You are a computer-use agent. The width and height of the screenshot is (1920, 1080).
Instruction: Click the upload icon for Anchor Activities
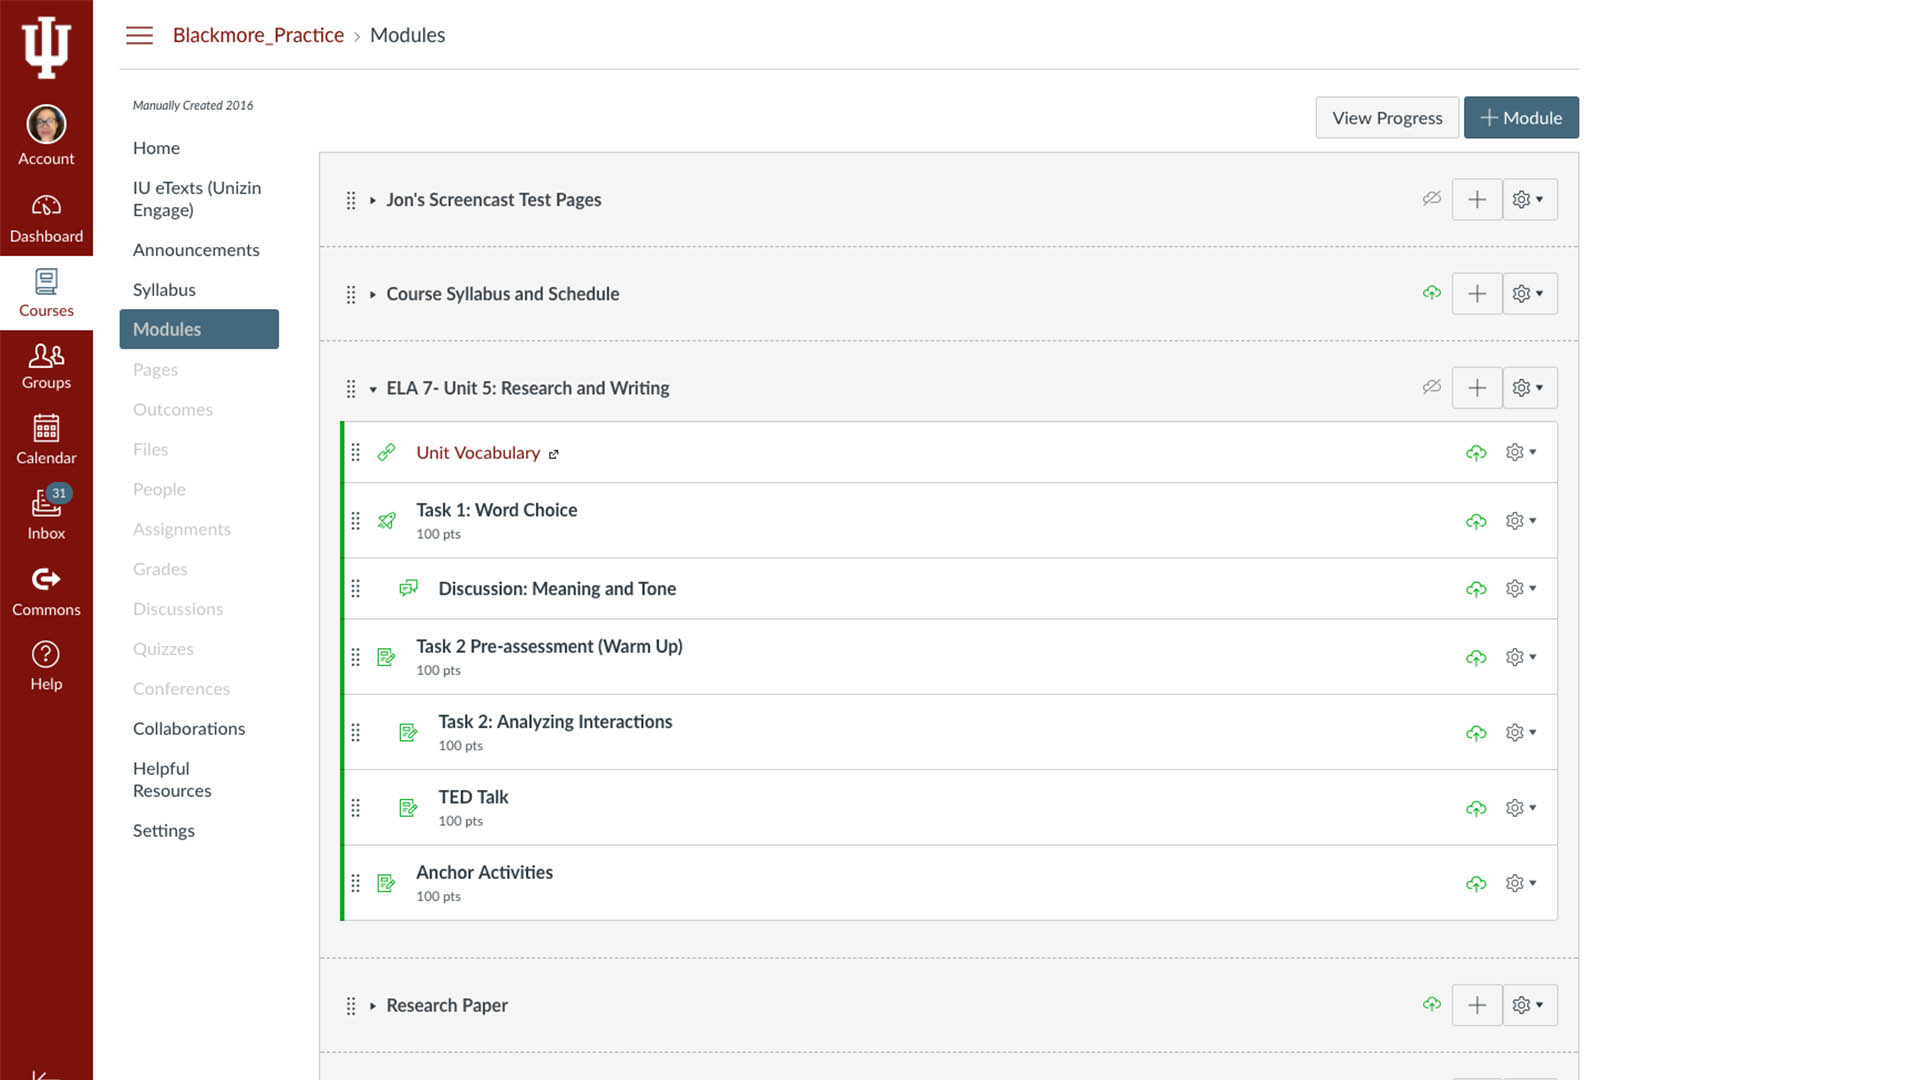[x=1476, y=882]
